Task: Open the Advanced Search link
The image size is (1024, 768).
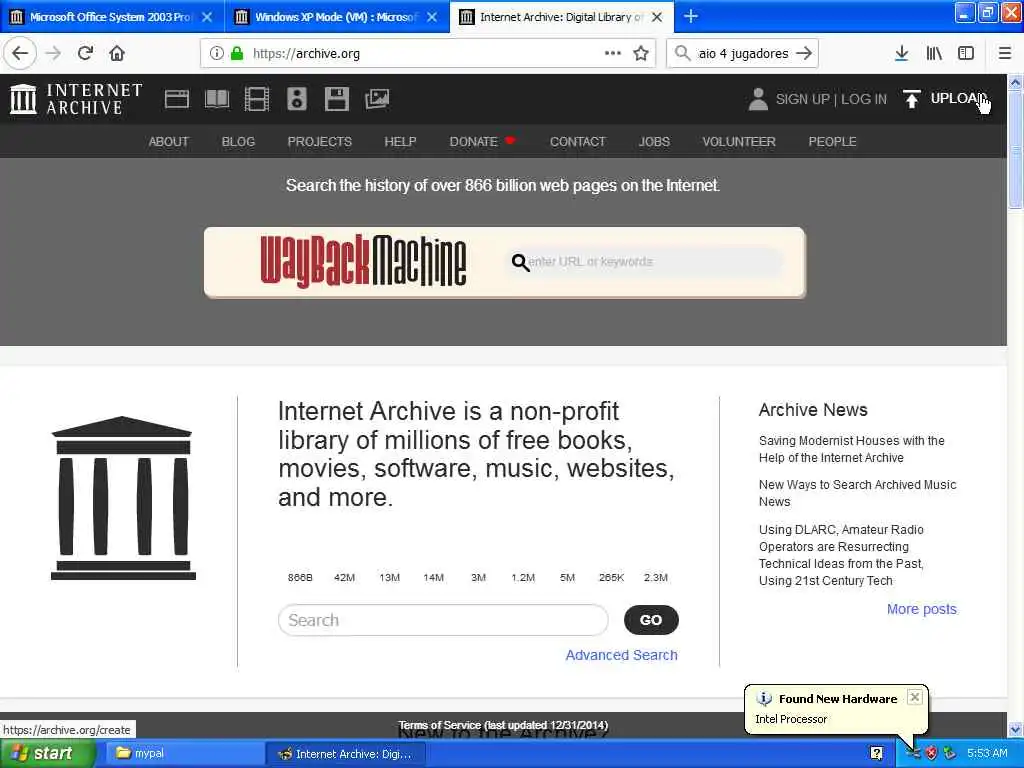Action: 621,655
